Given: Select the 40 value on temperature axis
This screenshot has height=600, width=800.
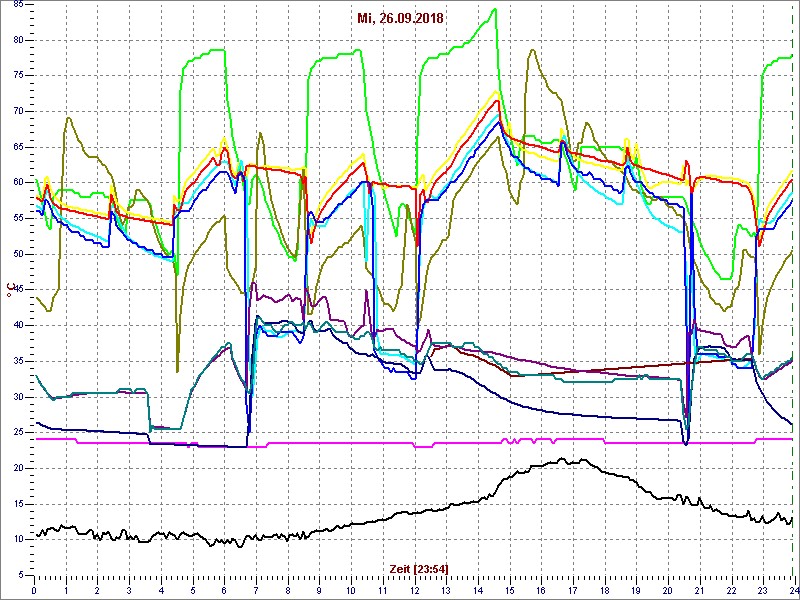Looking at the screenshot, I should click(18, 326).
